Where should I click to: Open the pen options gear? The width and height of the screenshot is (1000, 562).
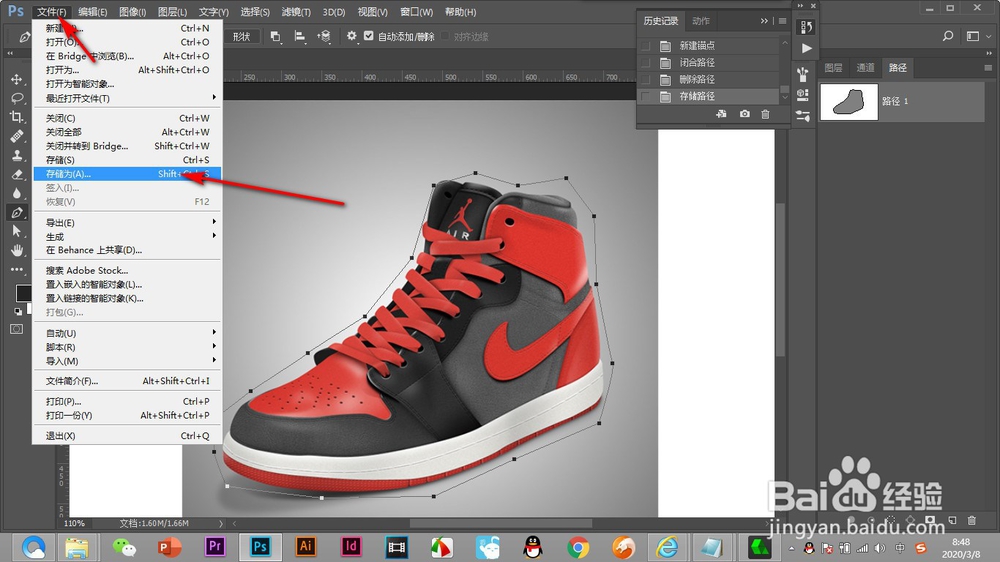point(351,36)
